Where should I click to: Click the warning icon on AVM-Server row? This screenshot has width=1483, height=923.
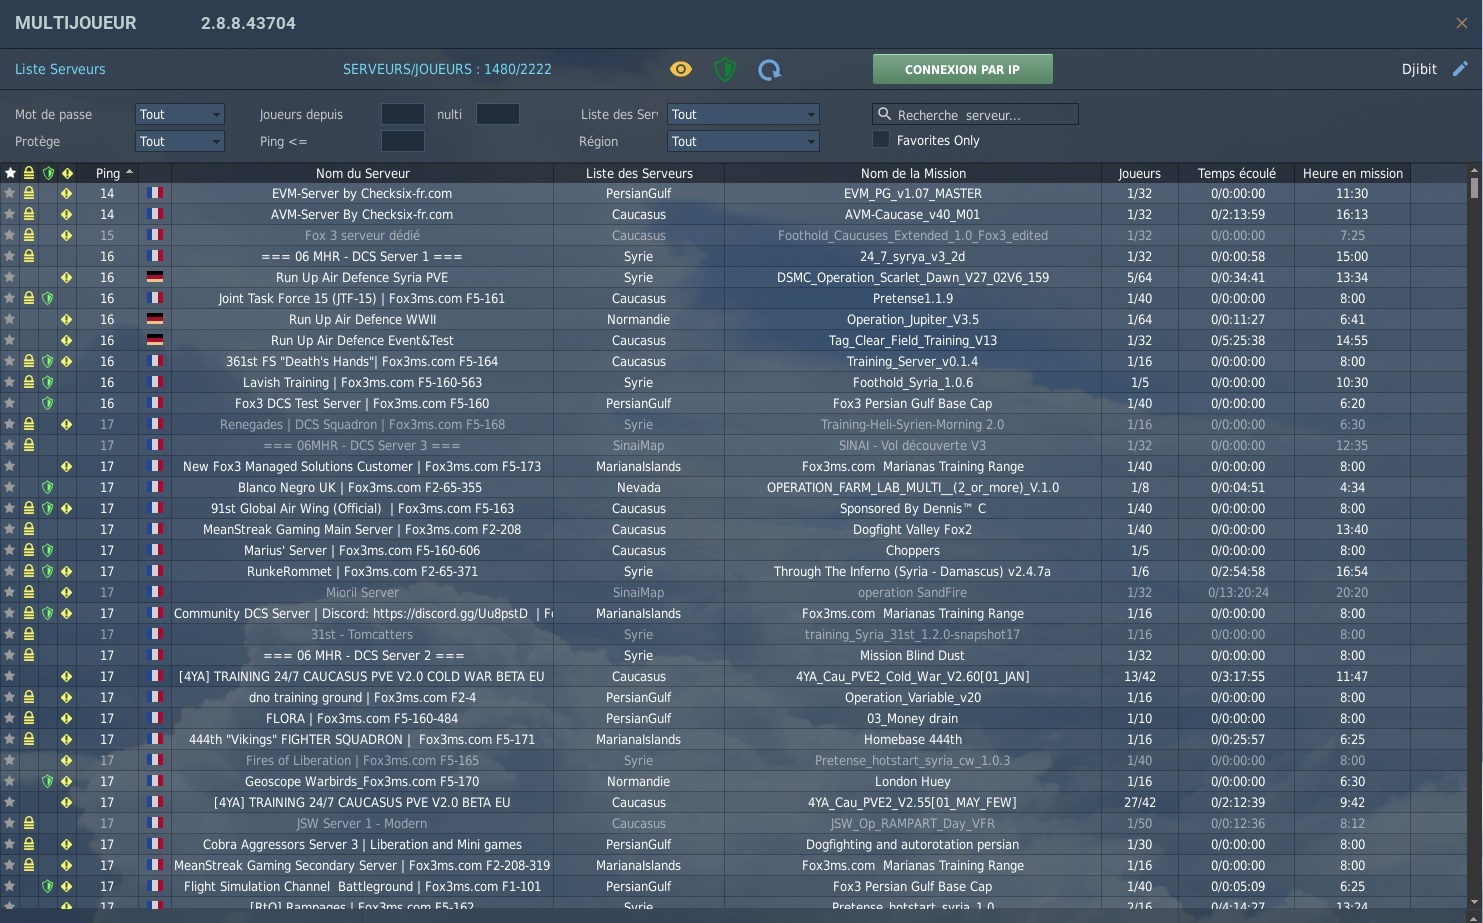click(x=67, y=214)
